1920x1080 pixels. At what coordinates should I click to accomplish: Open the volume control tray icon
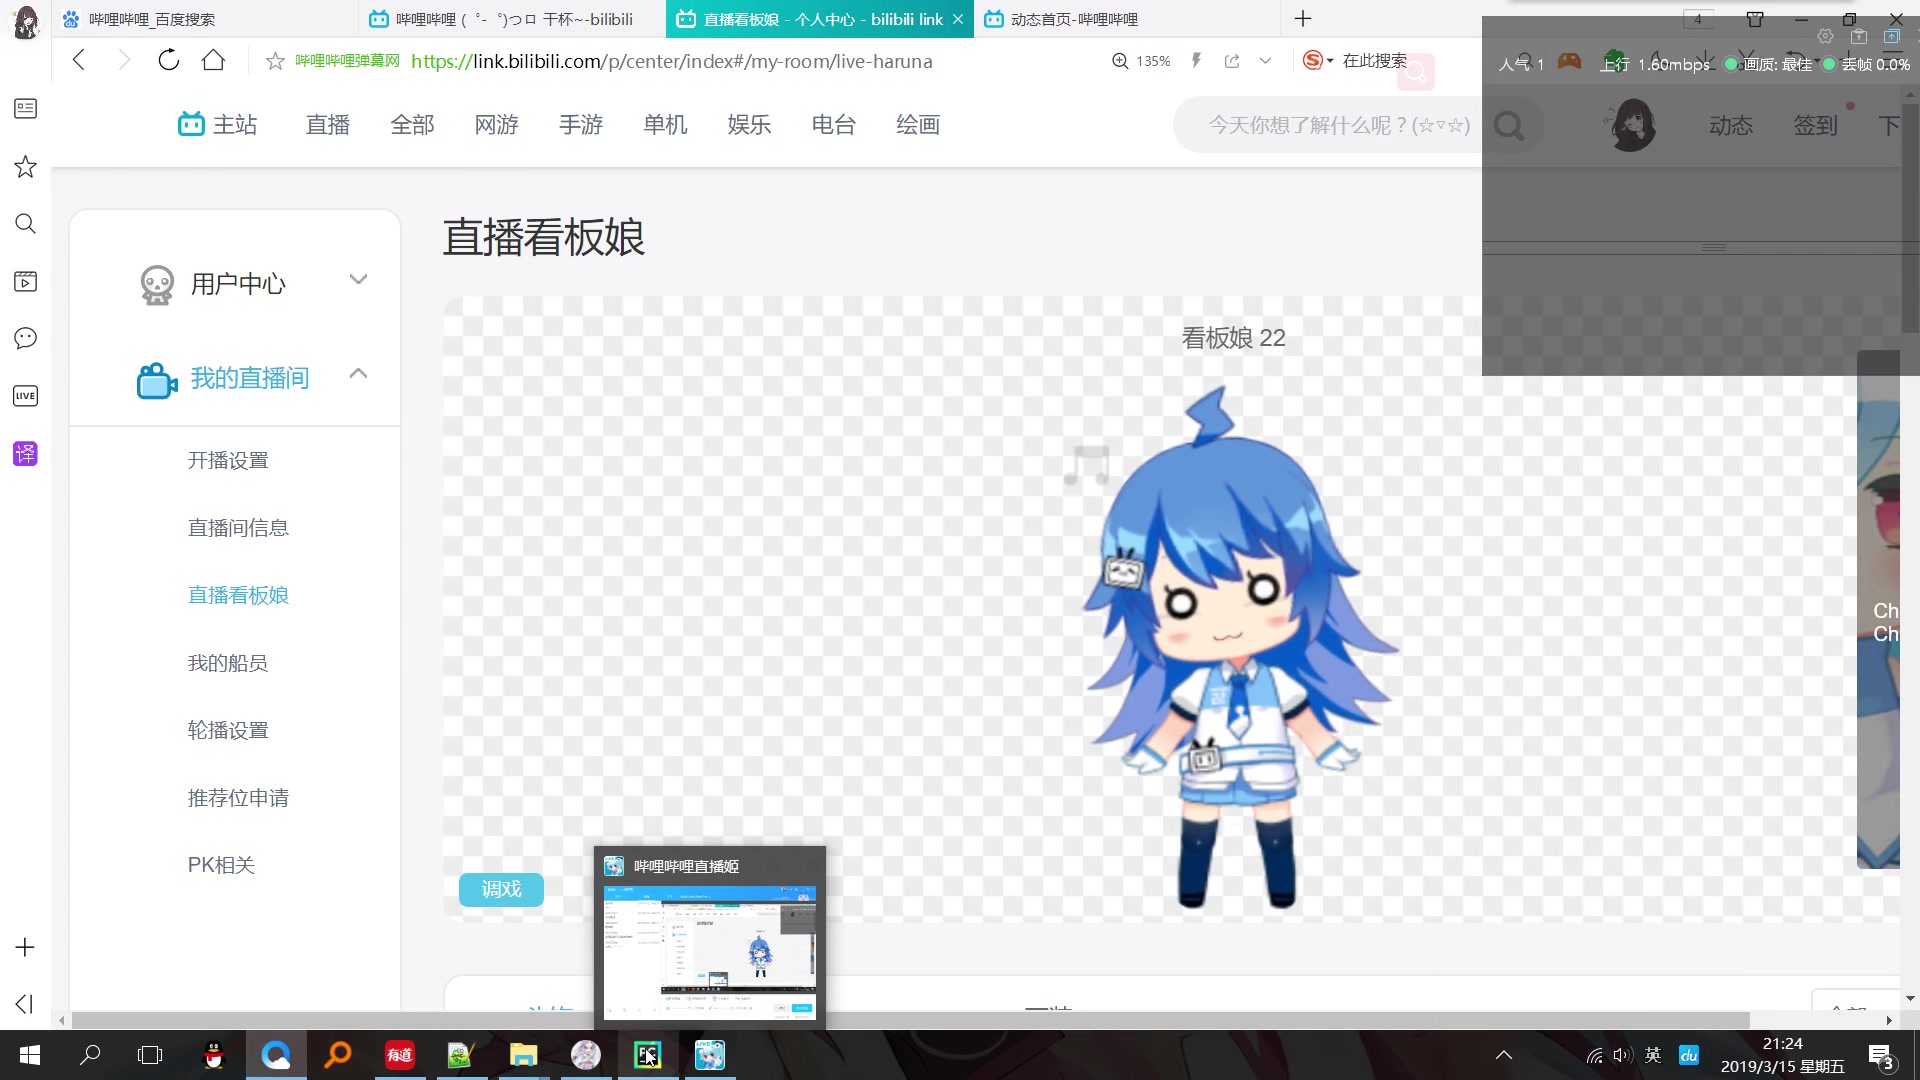[1621, 1055]
